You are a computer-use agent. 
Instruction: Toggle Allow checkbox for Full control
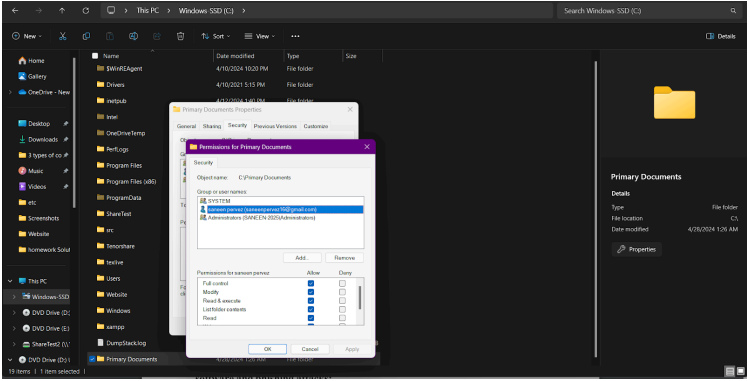tap(311, 283)
